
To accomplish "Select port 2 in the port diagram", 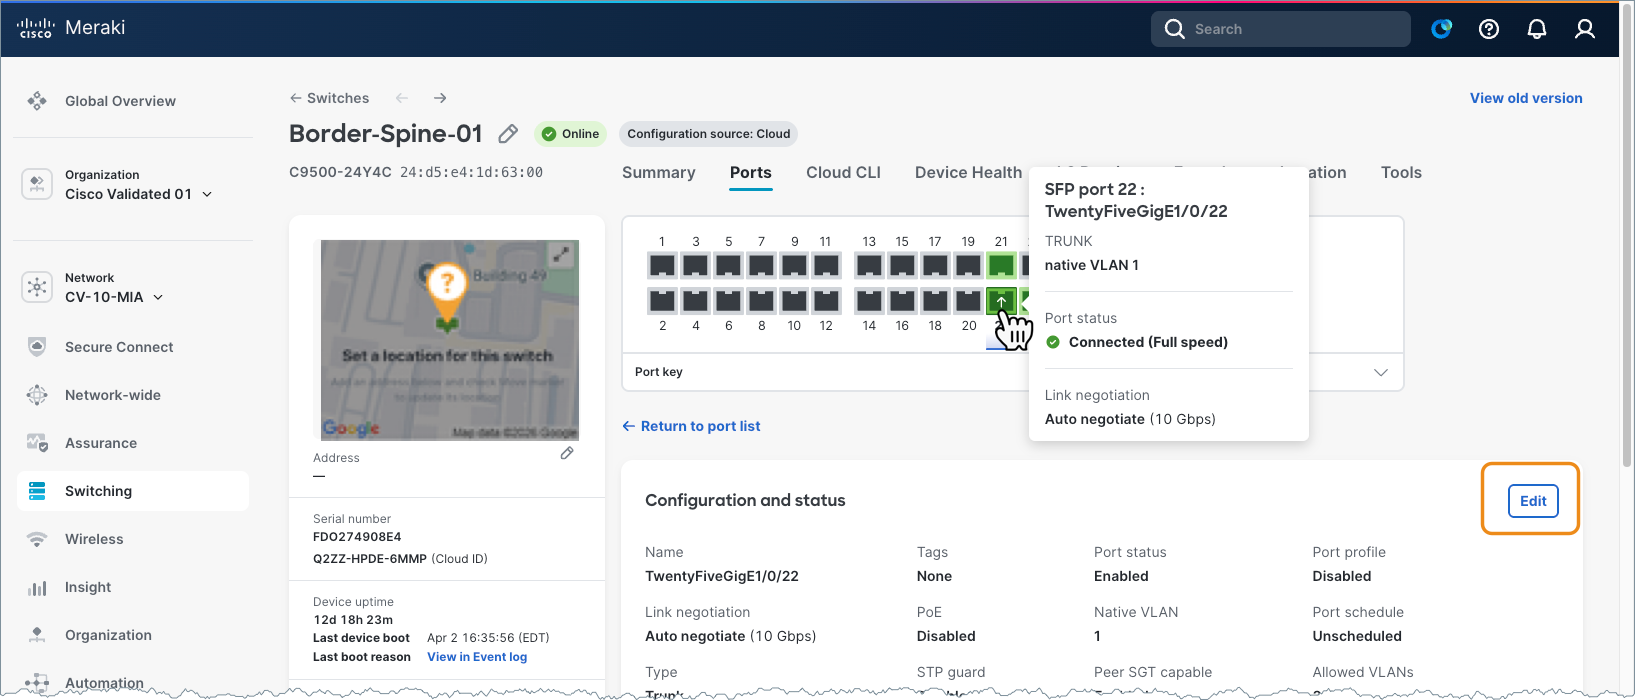I will [662, 300].
